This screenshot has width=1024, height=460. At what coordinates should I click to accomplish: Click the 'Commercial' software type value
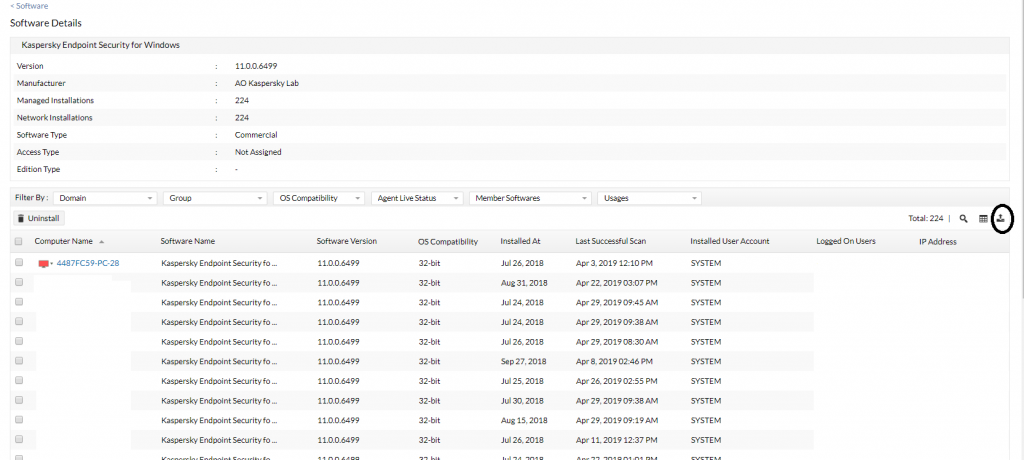256,135
